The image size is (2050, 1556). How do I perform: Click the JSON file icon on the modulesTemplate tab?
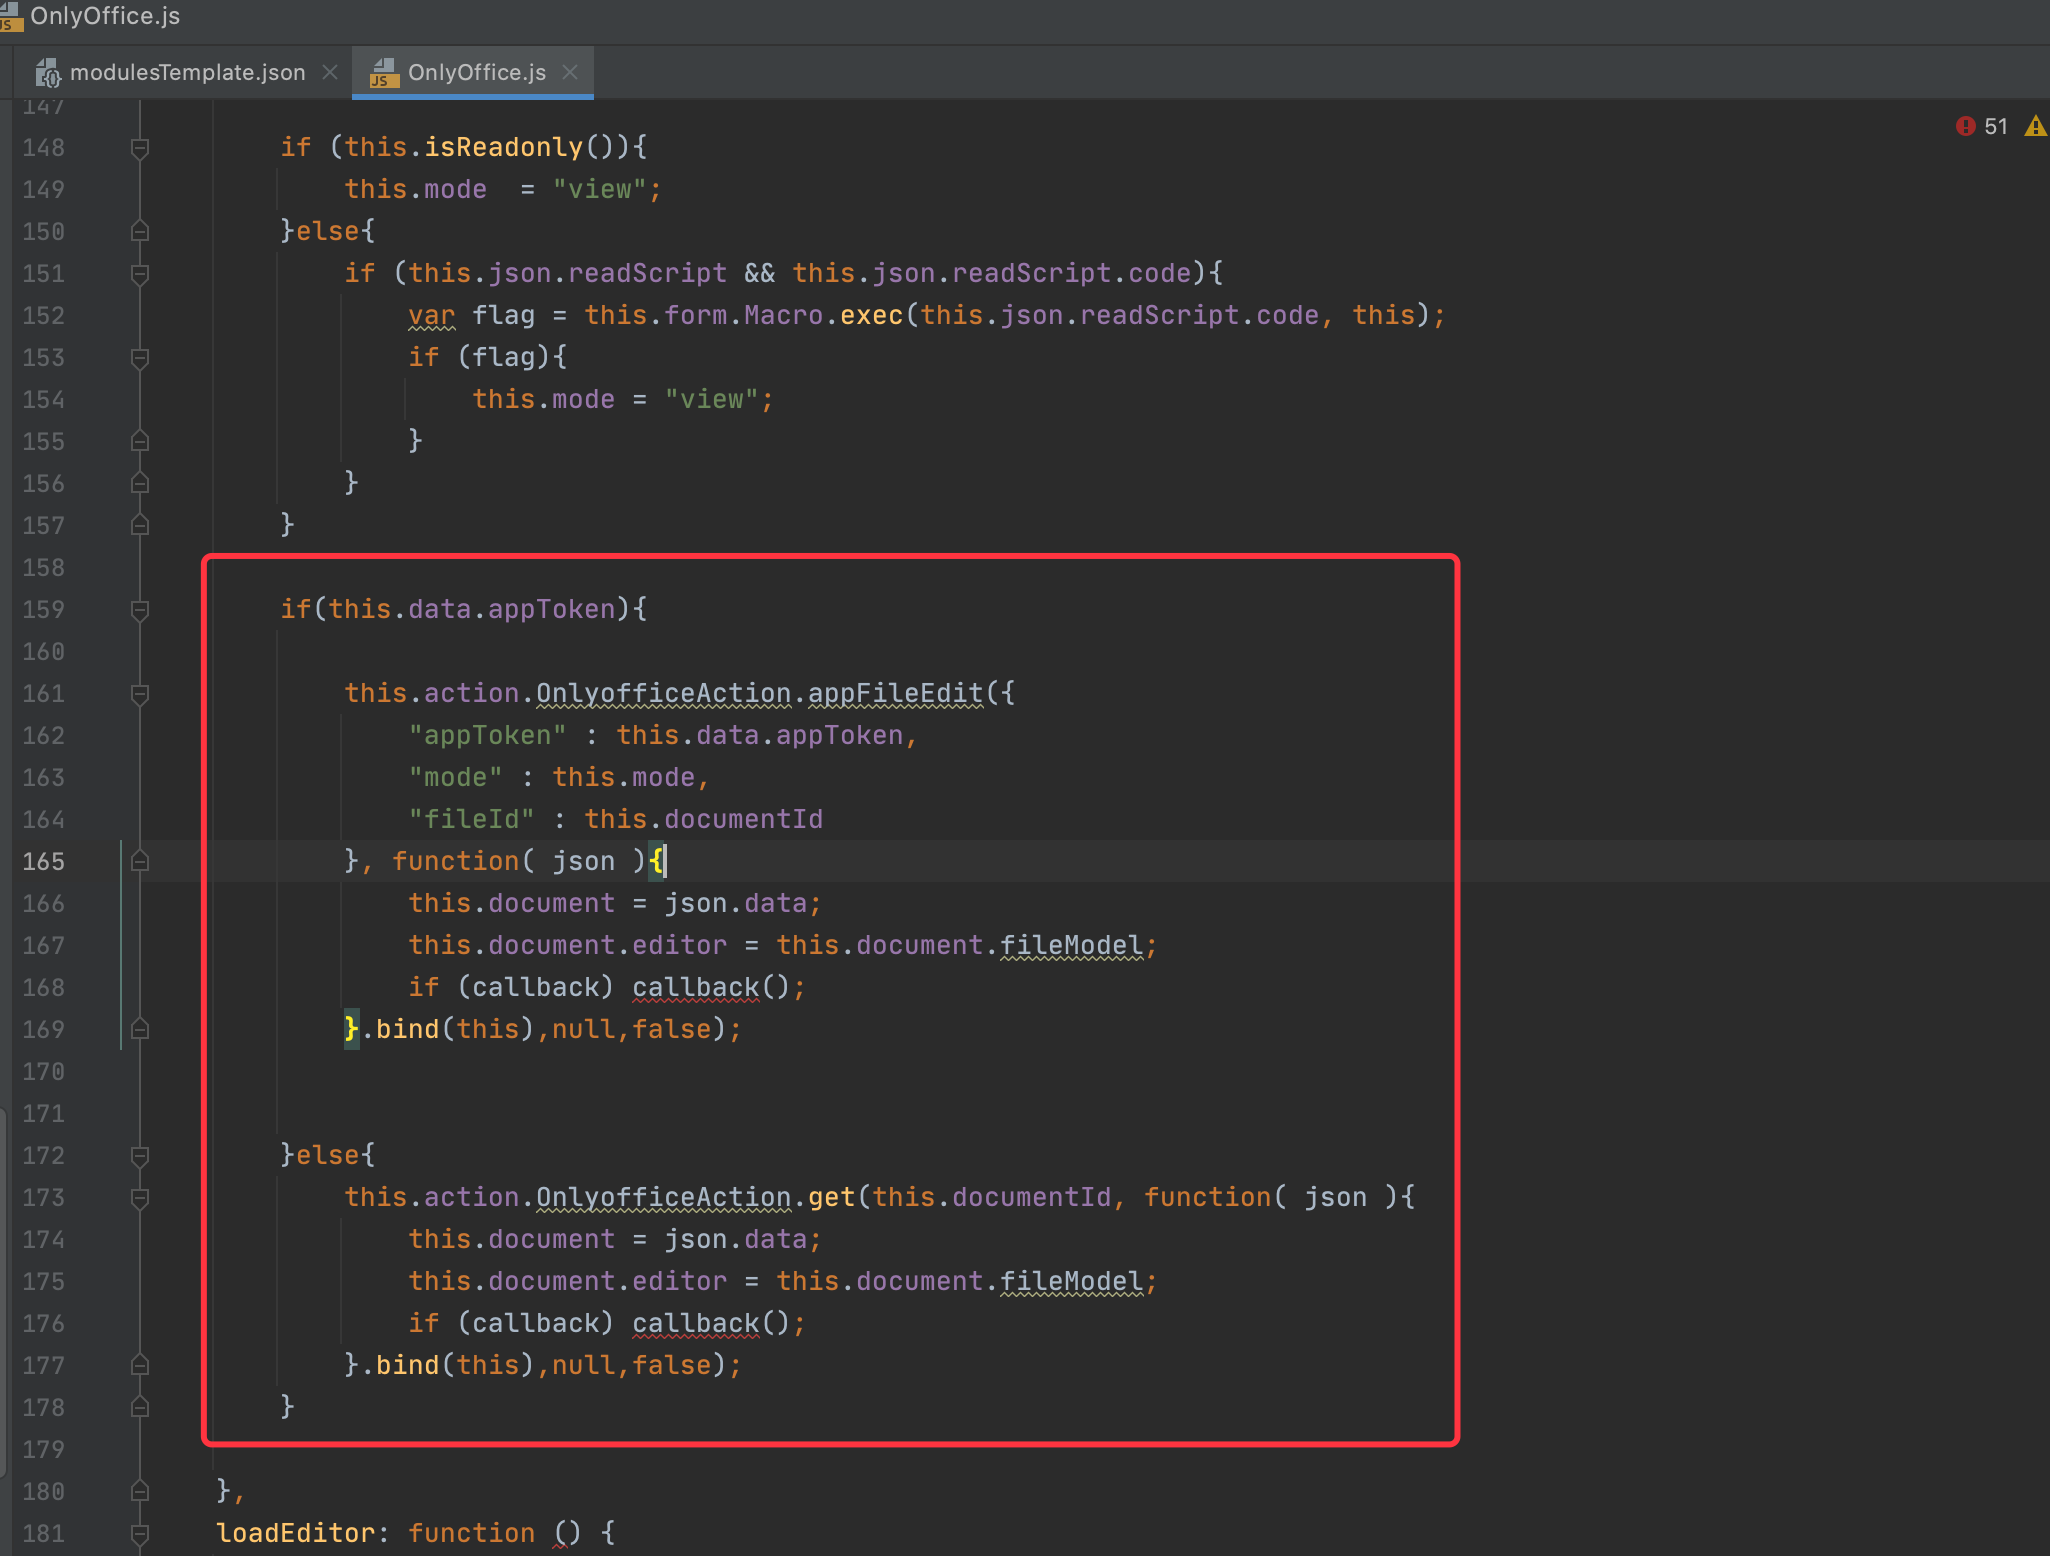pyautogui.click(x=47, y=72)
